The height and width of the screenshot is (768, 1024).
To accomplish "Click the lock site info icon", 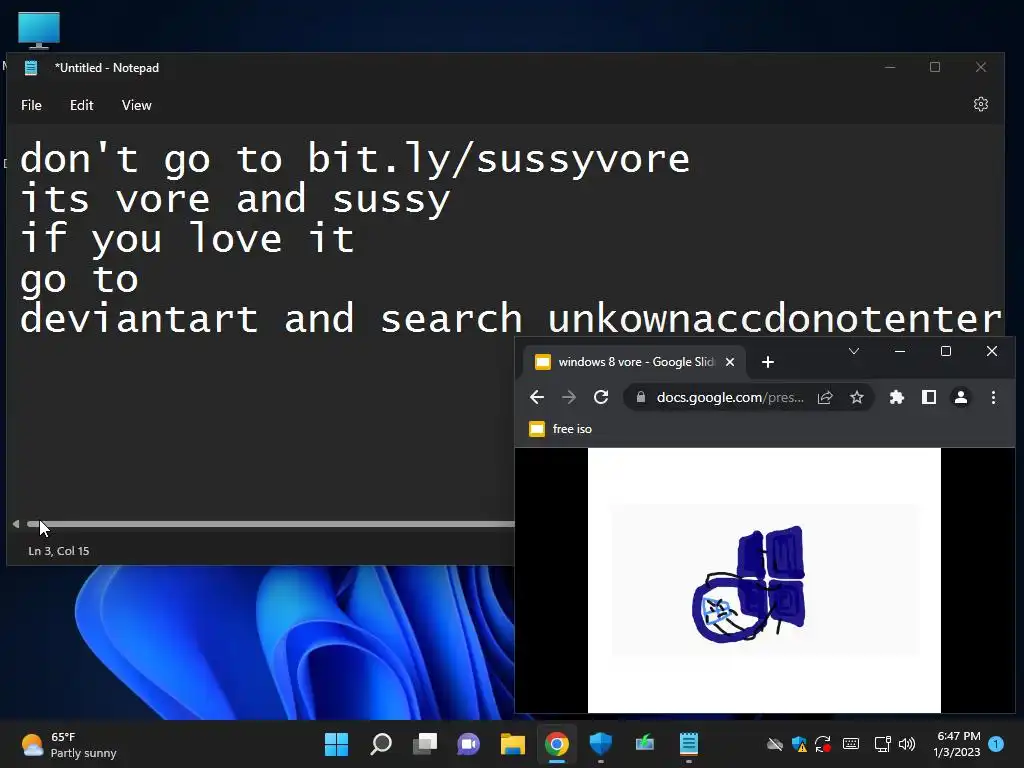I will [x=641, y=397].
